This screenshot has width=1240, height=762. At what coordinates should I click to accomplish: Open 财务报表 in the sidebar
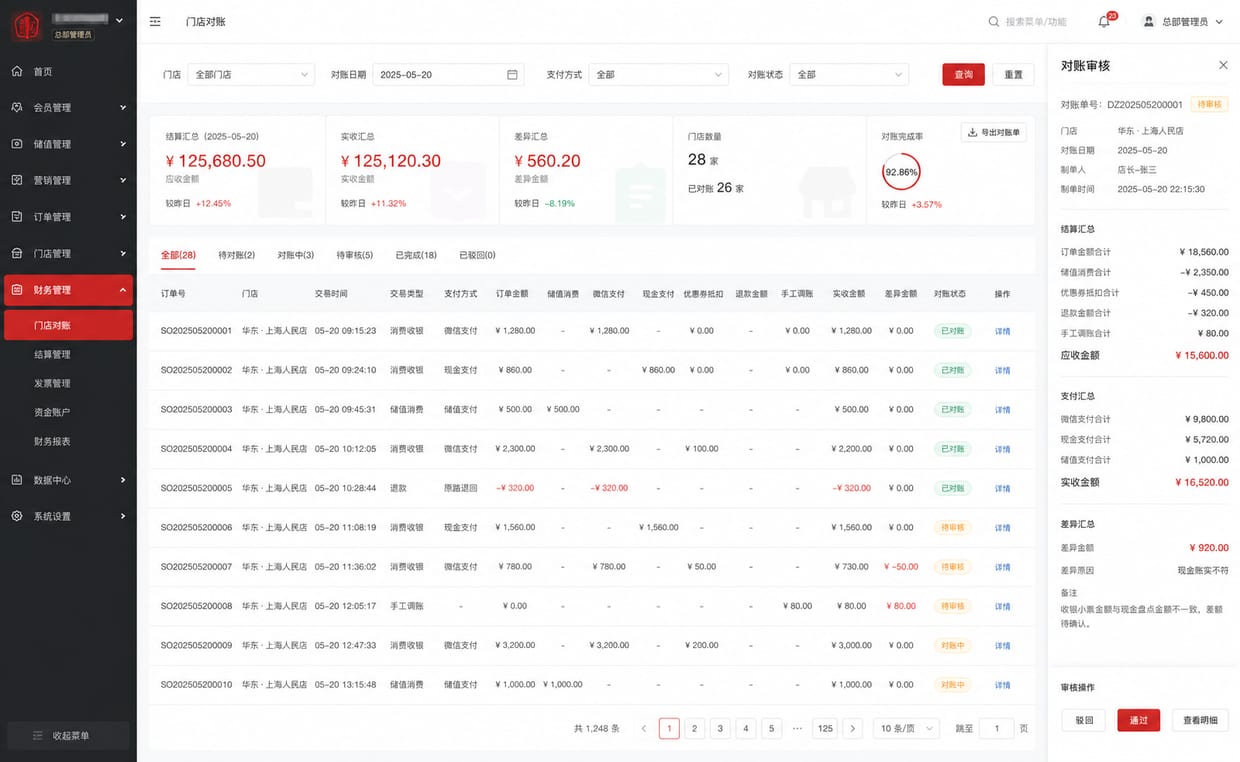[52, 441]
